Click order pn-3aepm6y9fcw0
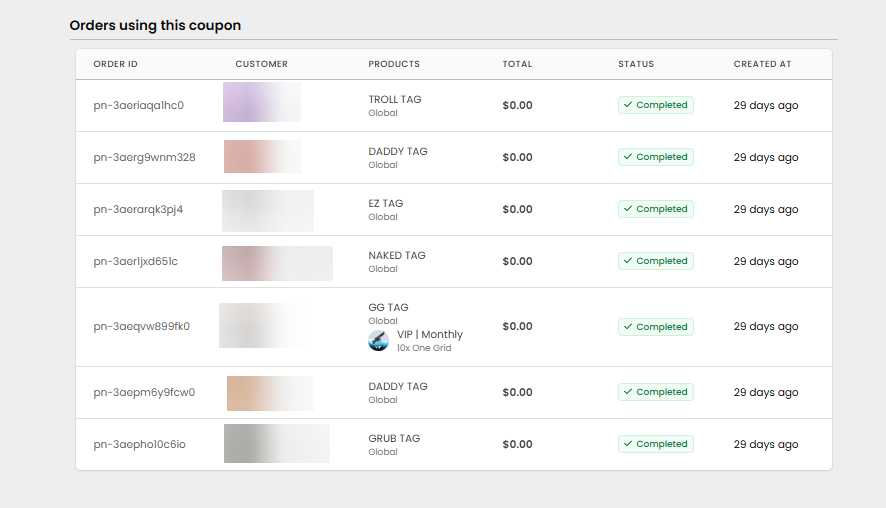The width and height of the screenshot is (886, 508). tap(144, 392)
